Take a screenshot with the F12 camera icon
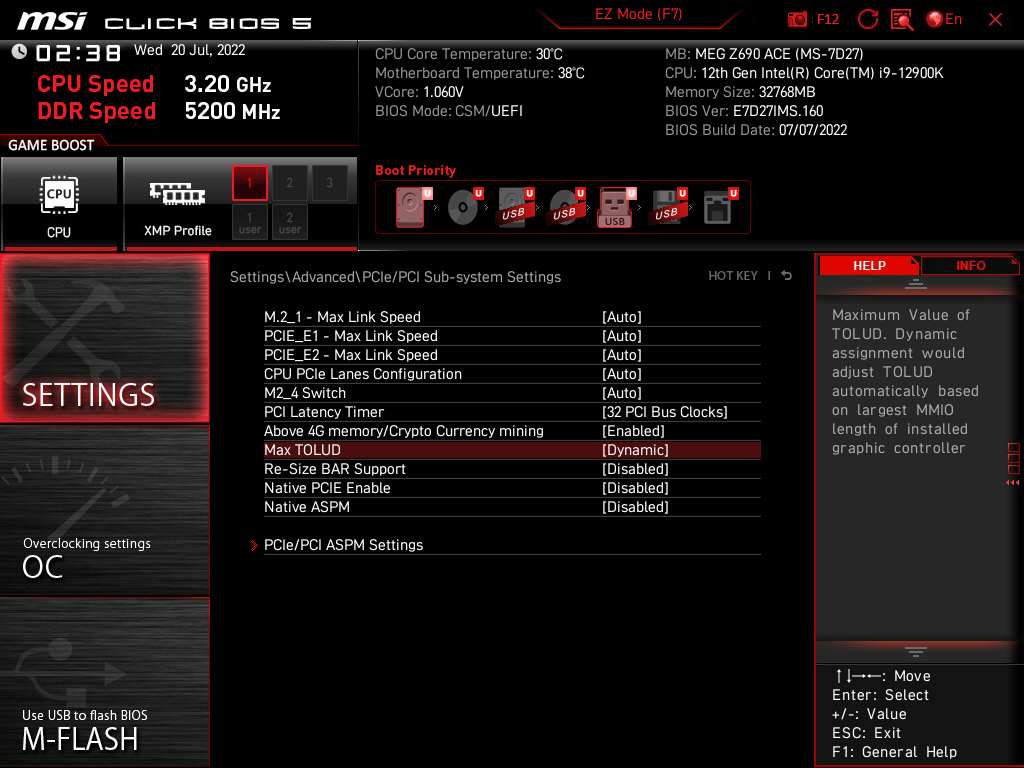 pyautogui.click(x=797, y=20)
